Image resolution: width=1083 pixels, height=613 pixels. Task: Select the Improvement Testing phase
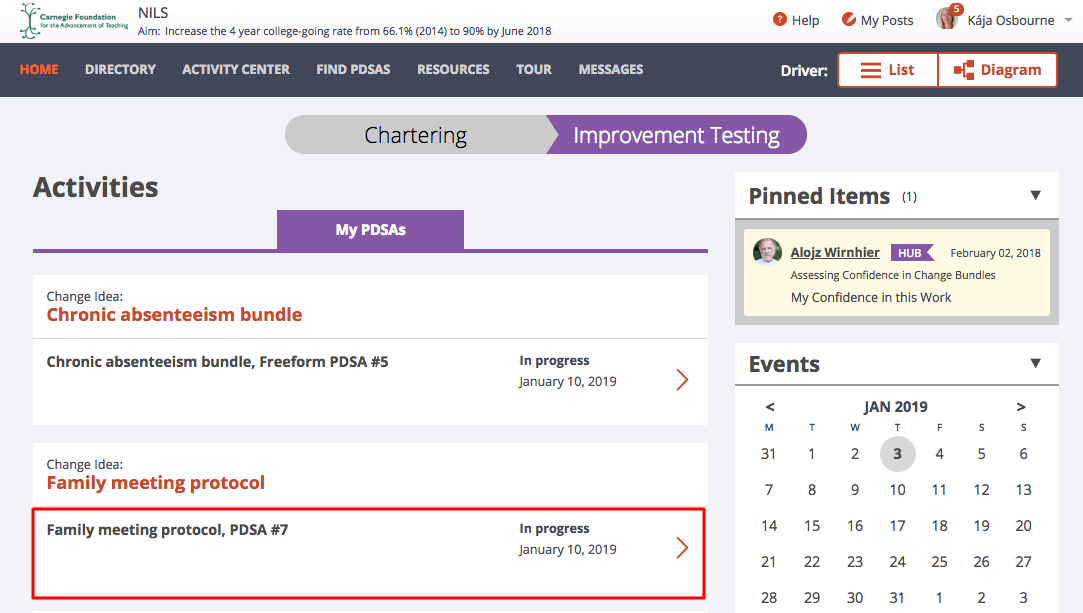tap(676, 135)
